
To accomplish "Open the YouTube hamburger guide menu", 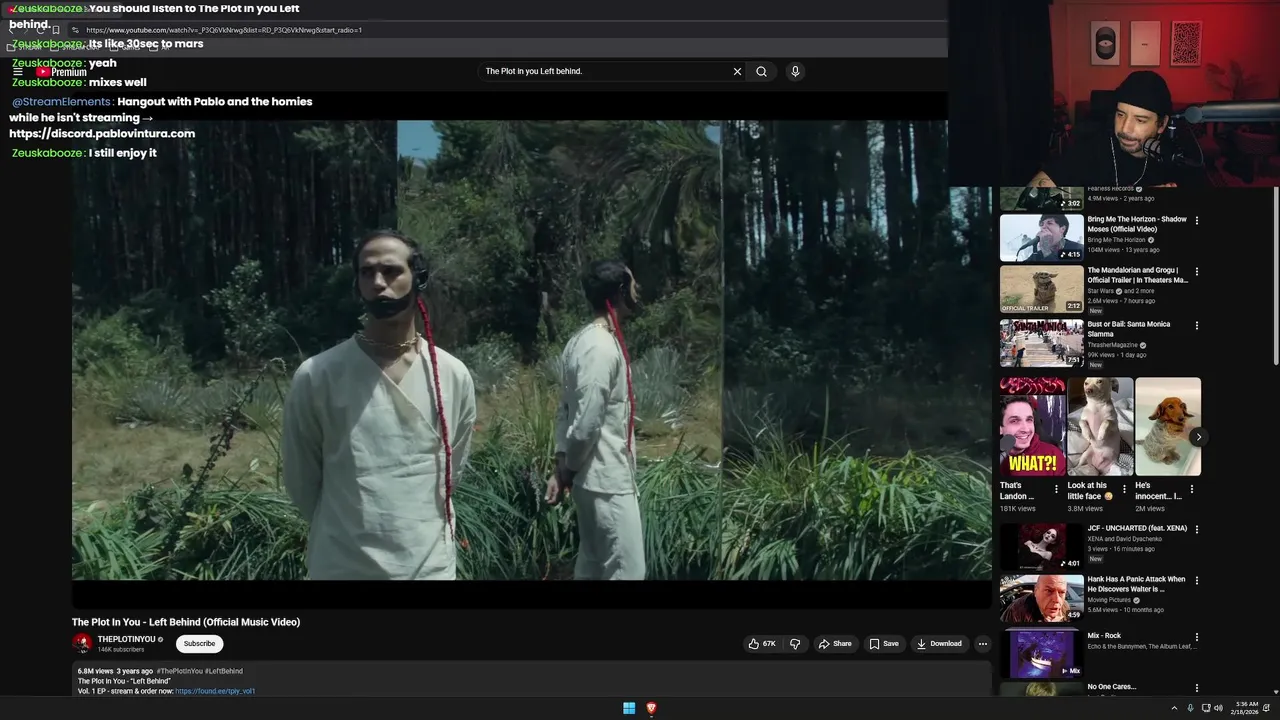I will [18, 72].
